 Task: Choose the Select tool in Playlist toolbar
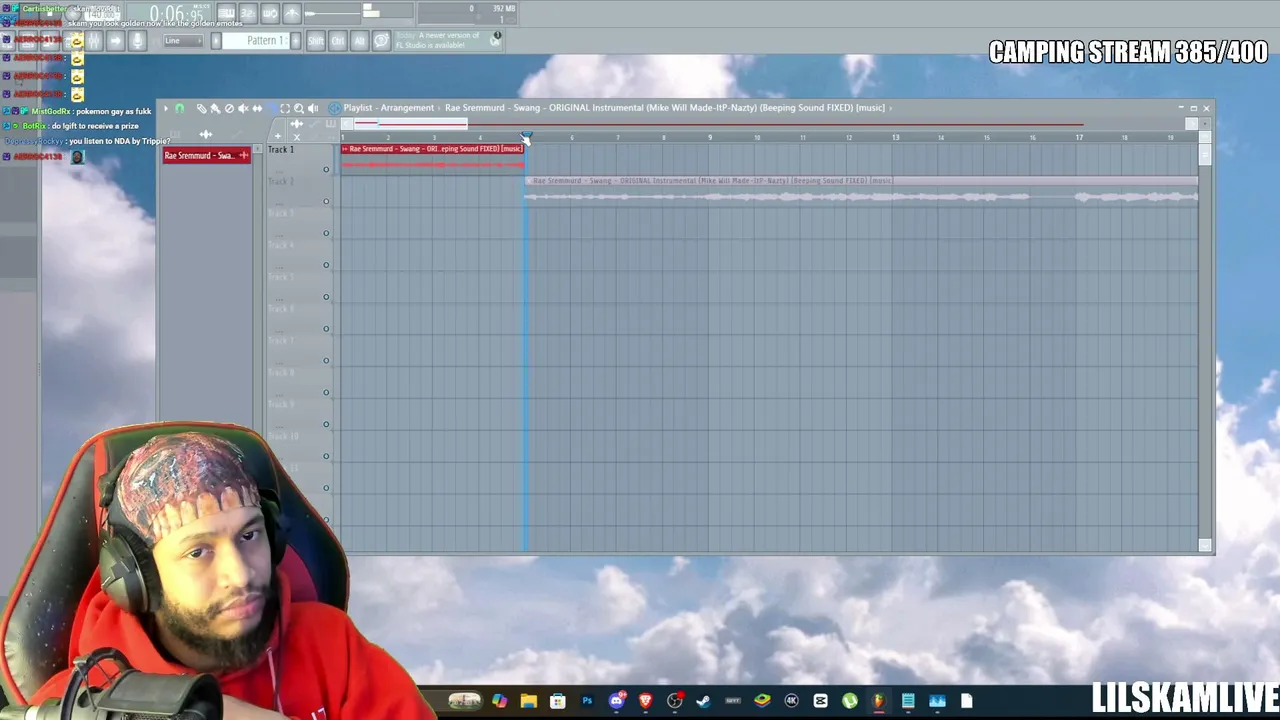coord(285,108)
